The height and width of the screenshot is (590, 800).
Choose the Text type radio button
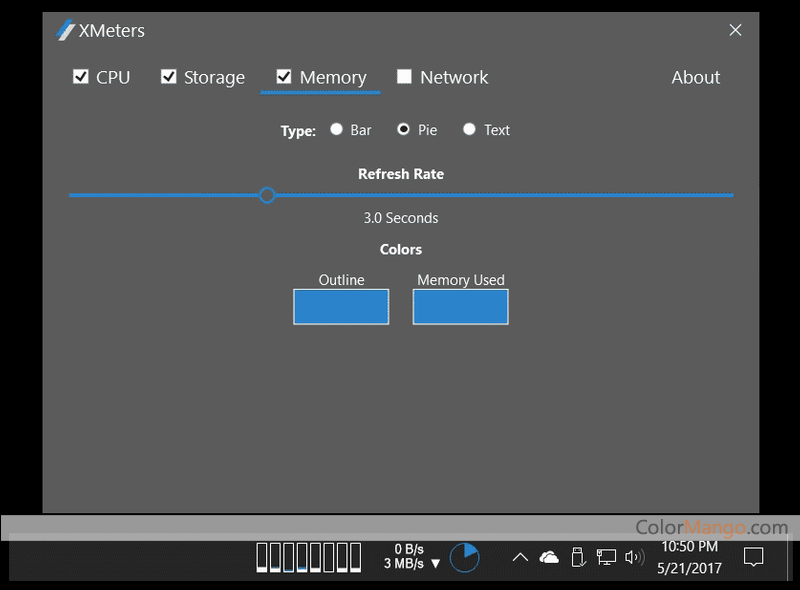pyautogui.click(x=469, y=129)
